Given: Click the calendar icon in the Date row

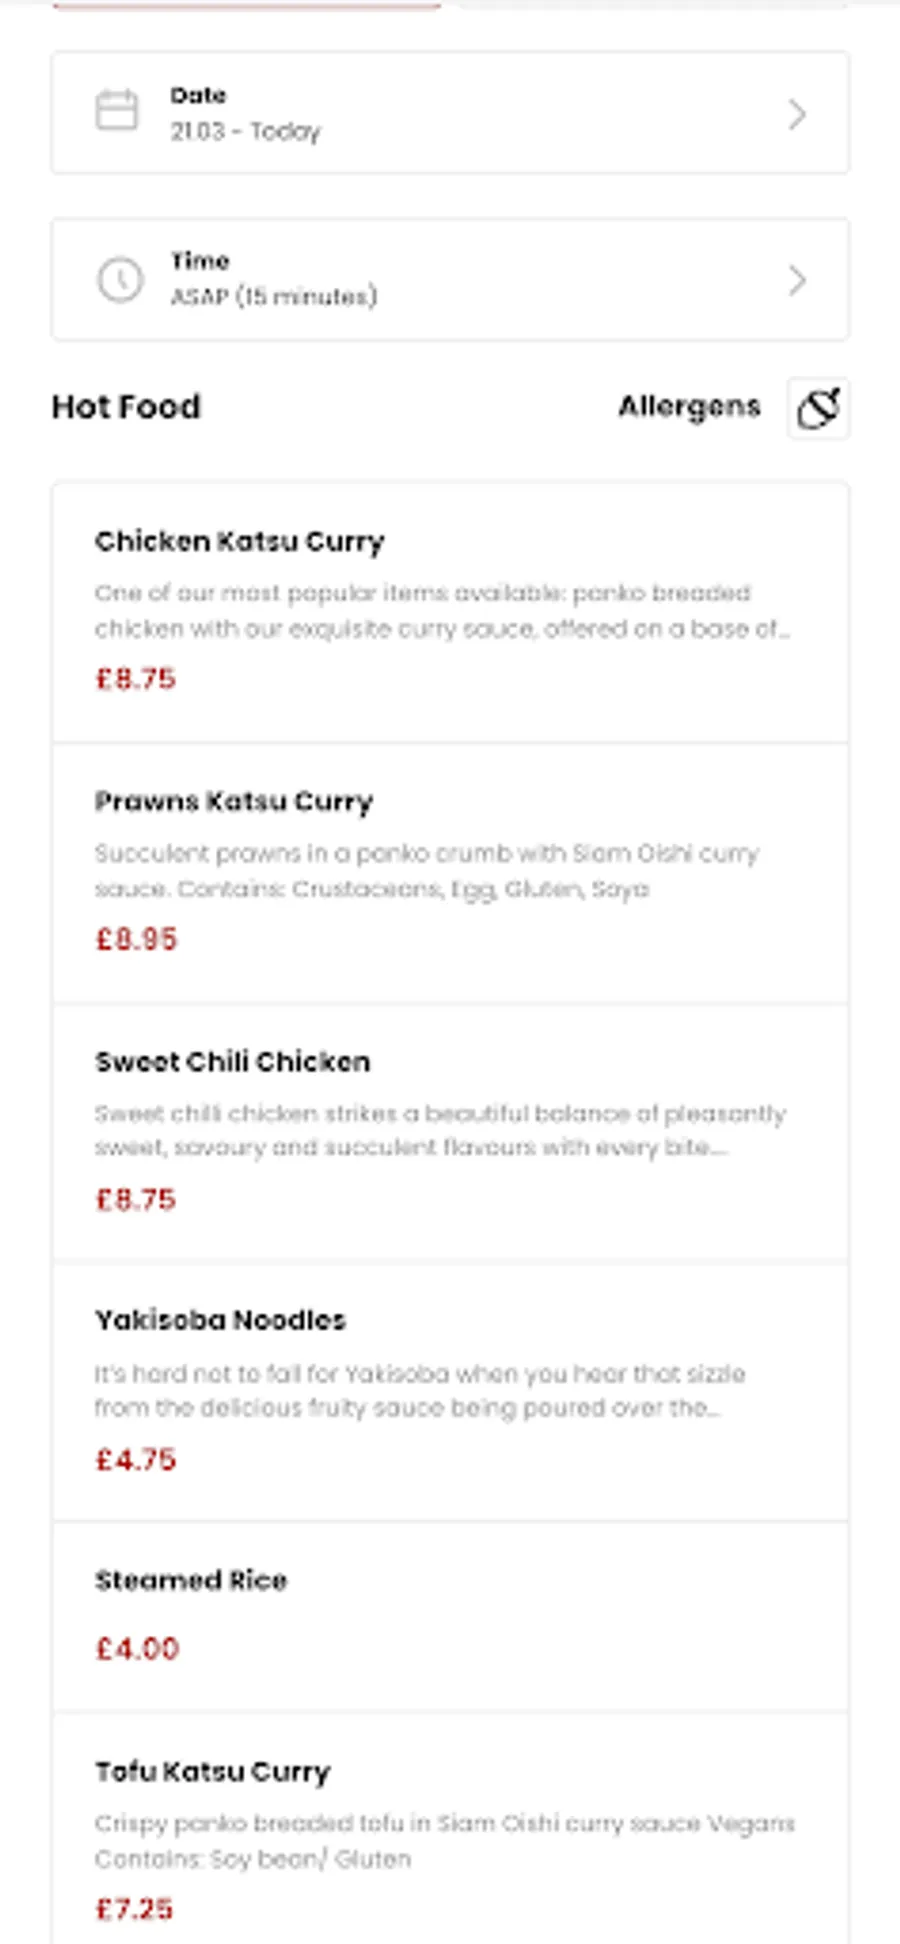Looking at the screenshot, I should pos(117,111).
